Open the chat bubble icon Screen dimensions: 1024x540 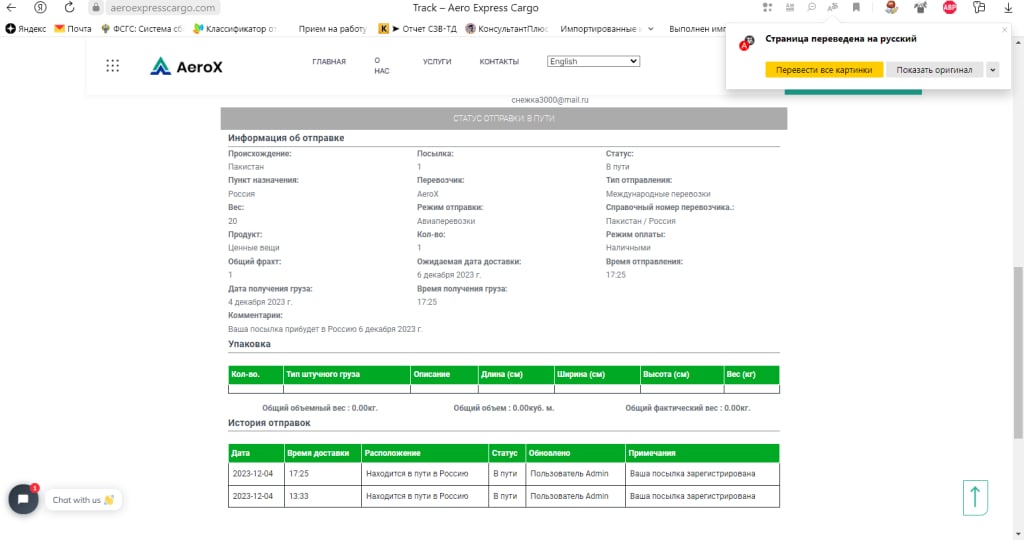pos(24,500)
